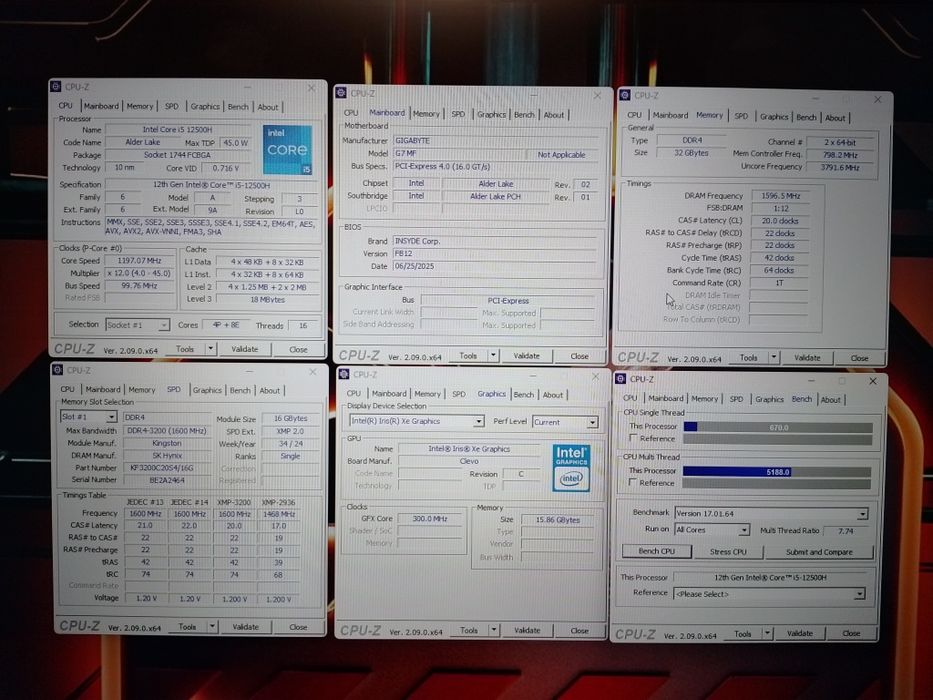Open the Run on All Cores dropdown
Viewport: 933px width, 700px height.
(712, 530)
